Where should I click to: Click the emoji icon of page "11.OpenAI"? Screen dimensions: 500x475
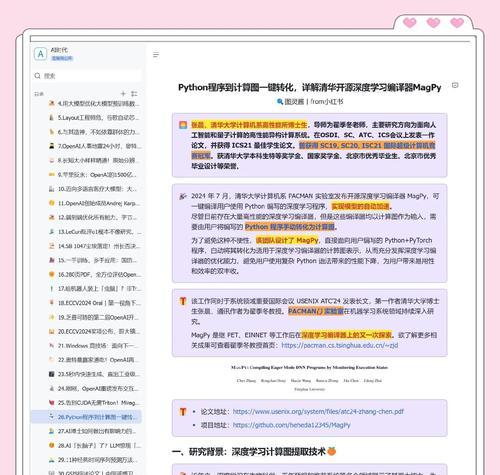52,203
